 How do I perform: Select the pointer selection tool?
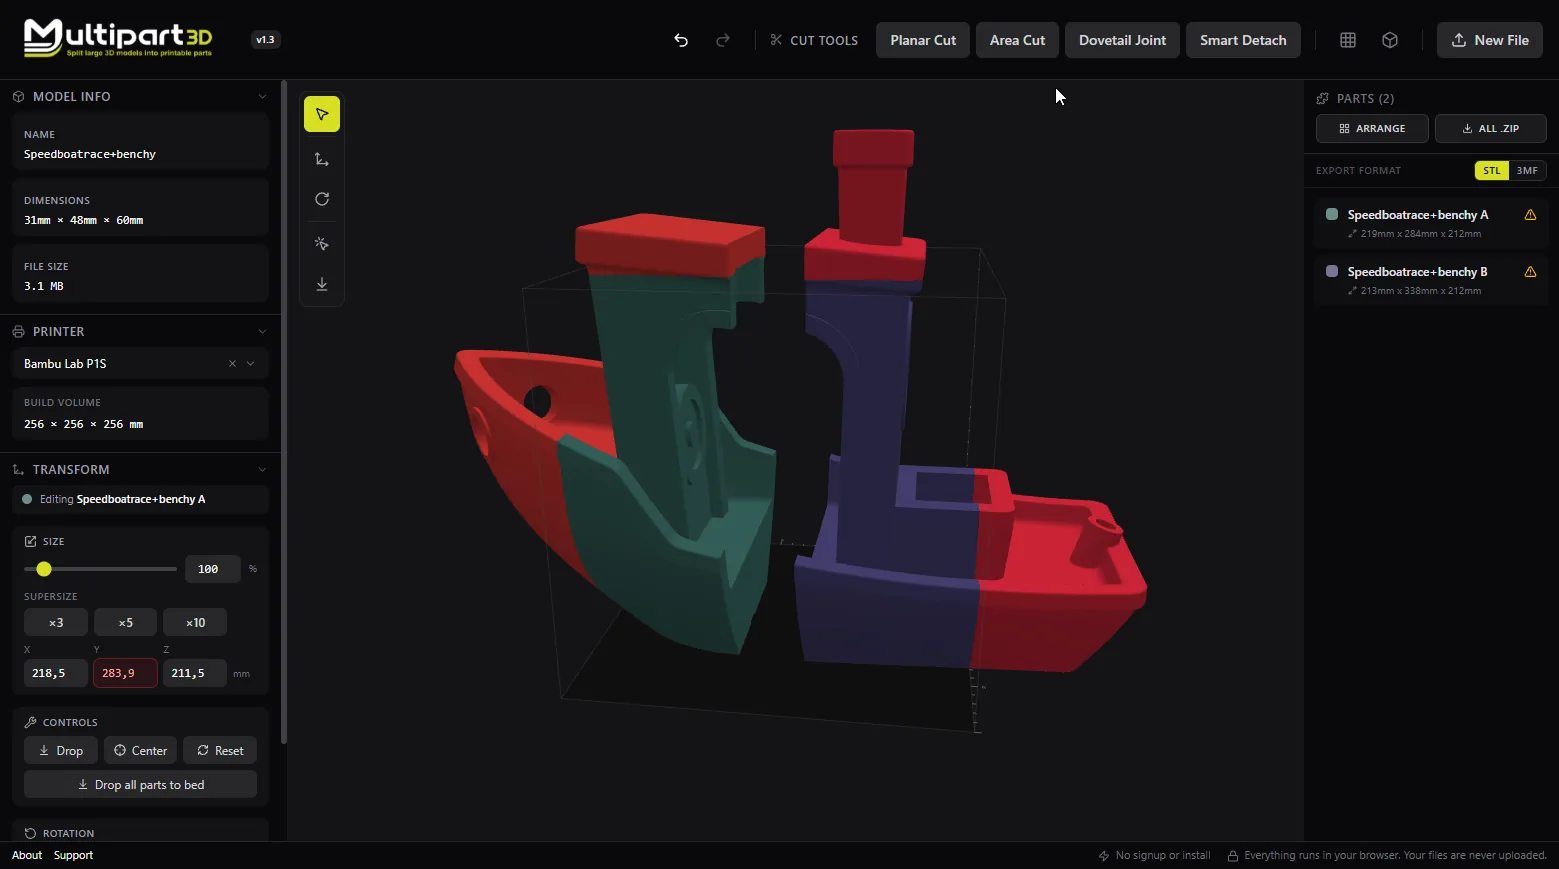click(x=322, y=114)
